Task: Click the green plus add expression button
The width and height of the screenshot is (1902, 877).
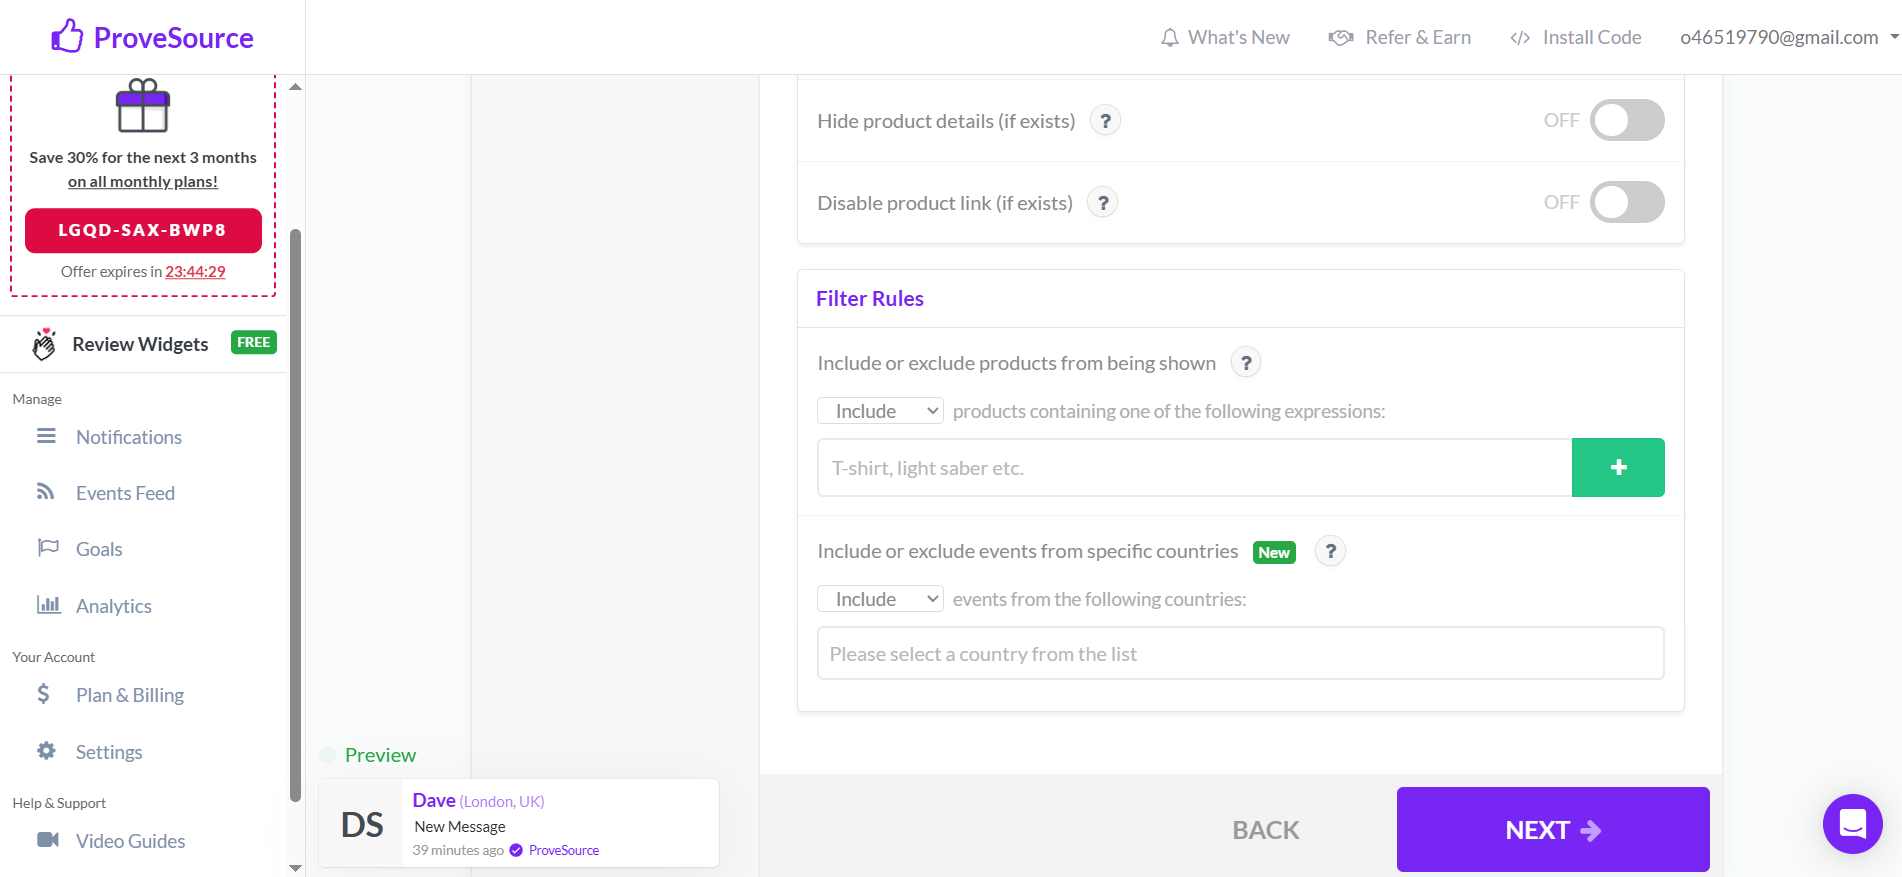Action: click(1618, 467)
